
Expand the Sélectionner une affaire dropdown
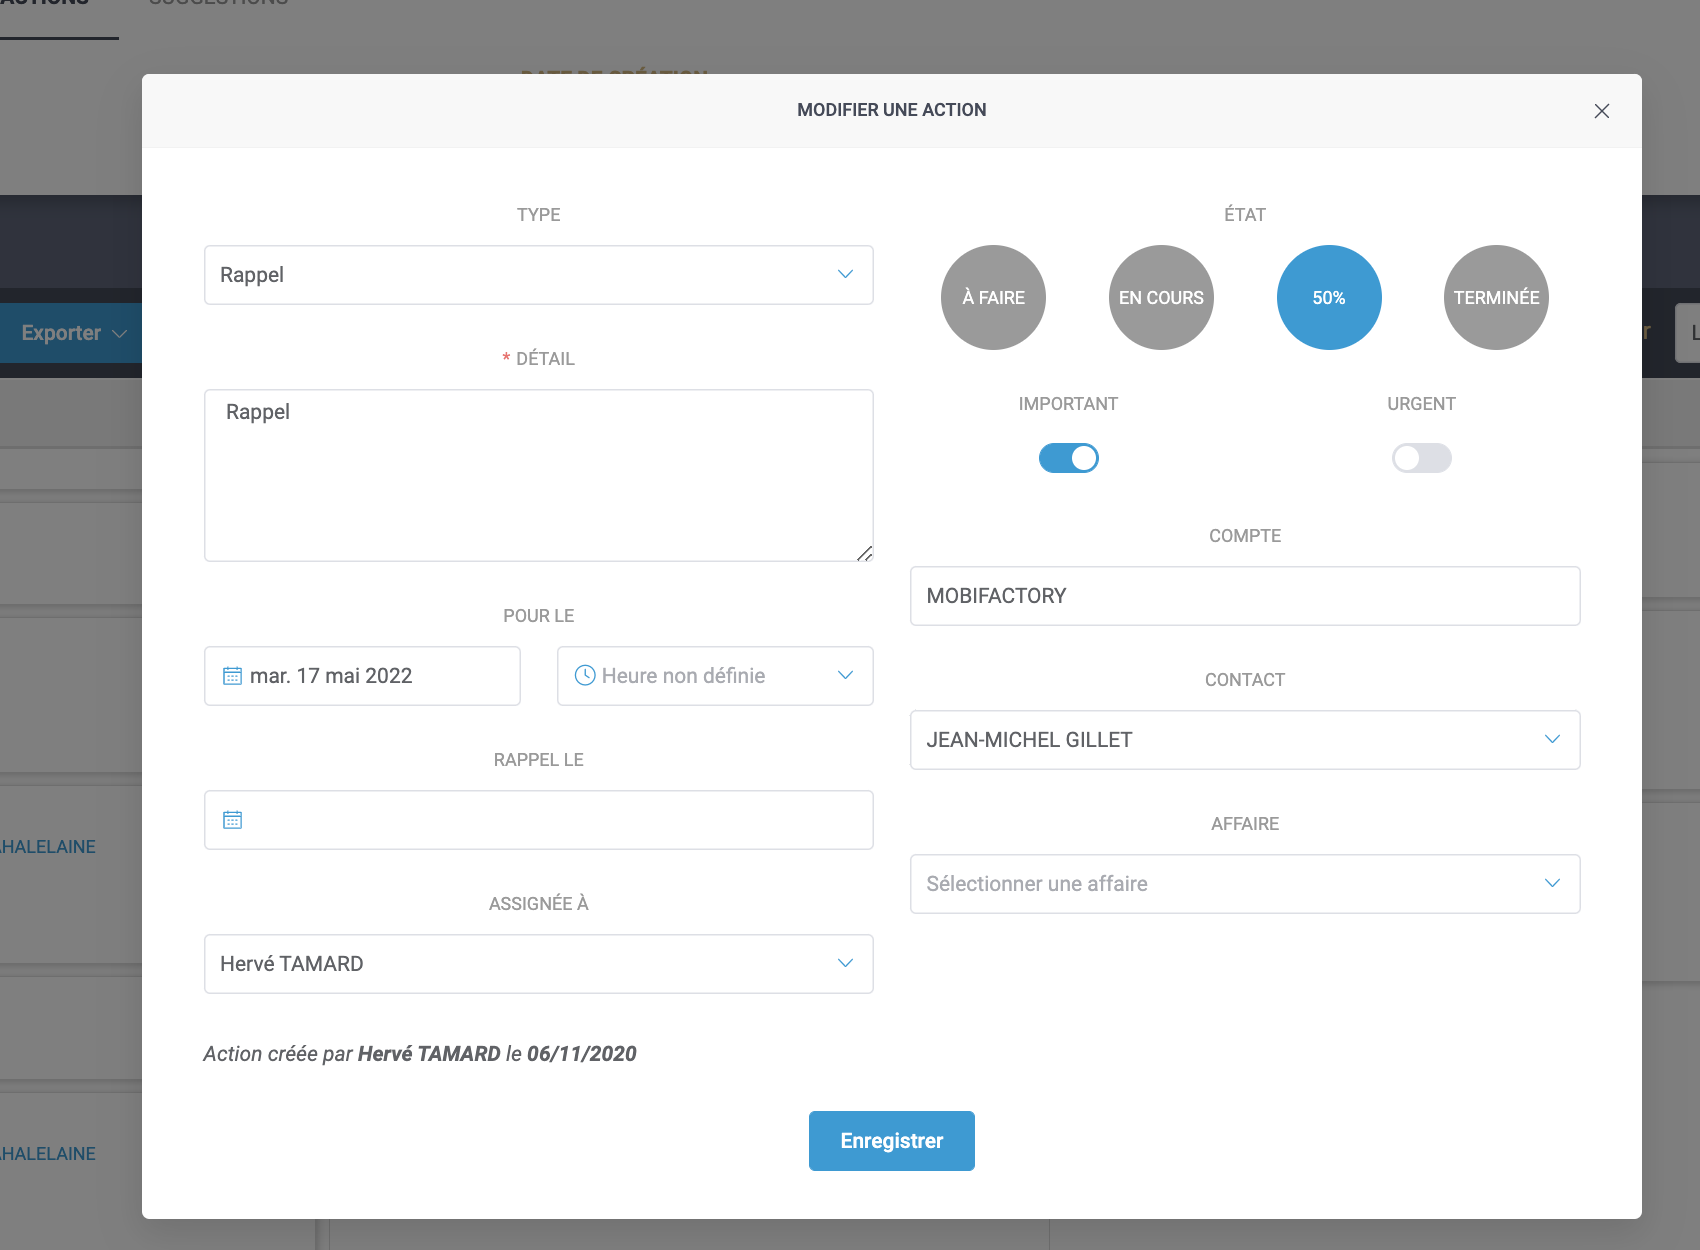[1244, 884]
